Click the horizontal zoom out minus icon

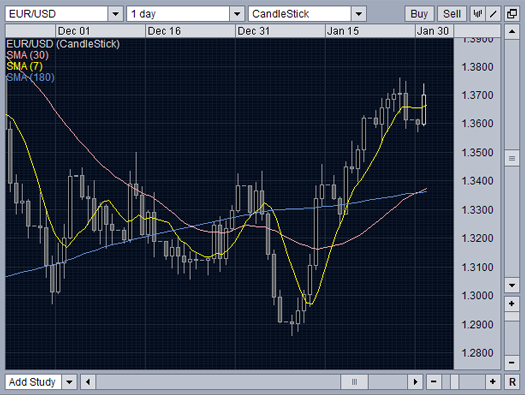pos(434,382)
